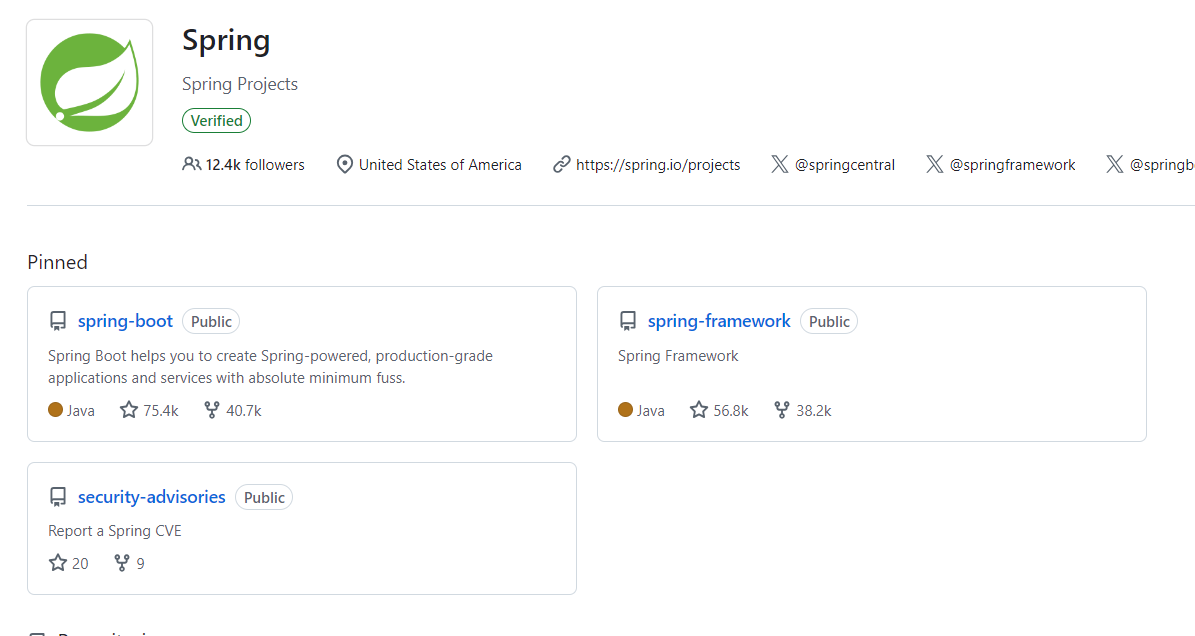Click the chain link icon beside spring.io
Viewport: 1195px width, 636px height.
tap(562, 165)
